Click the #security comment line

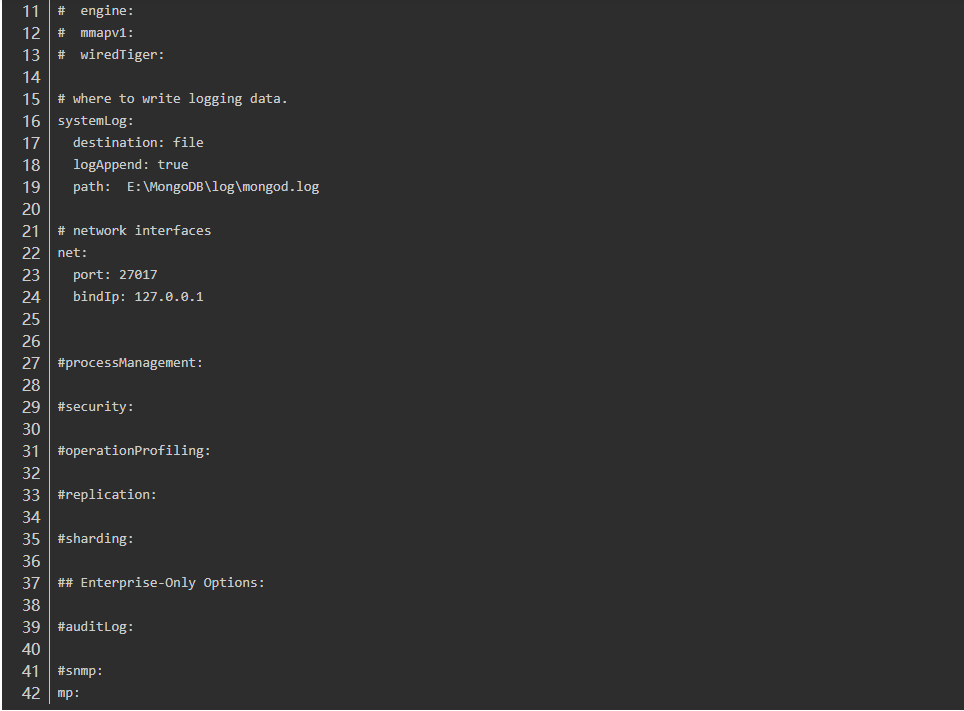tap(95, 407)
